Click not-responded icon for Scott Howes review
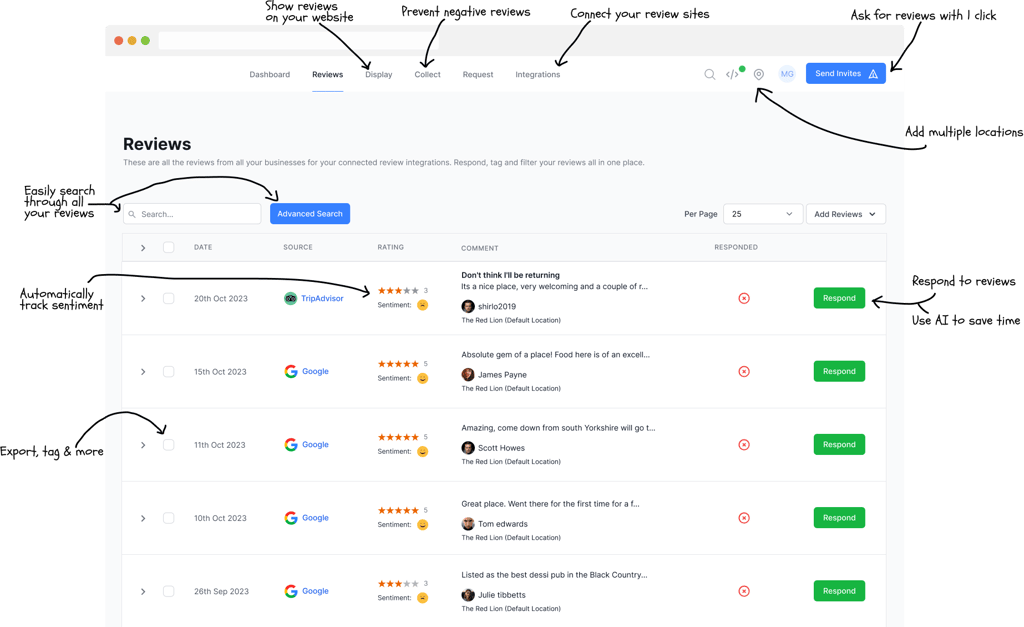 pyautogui.click(x=744, y=445)
